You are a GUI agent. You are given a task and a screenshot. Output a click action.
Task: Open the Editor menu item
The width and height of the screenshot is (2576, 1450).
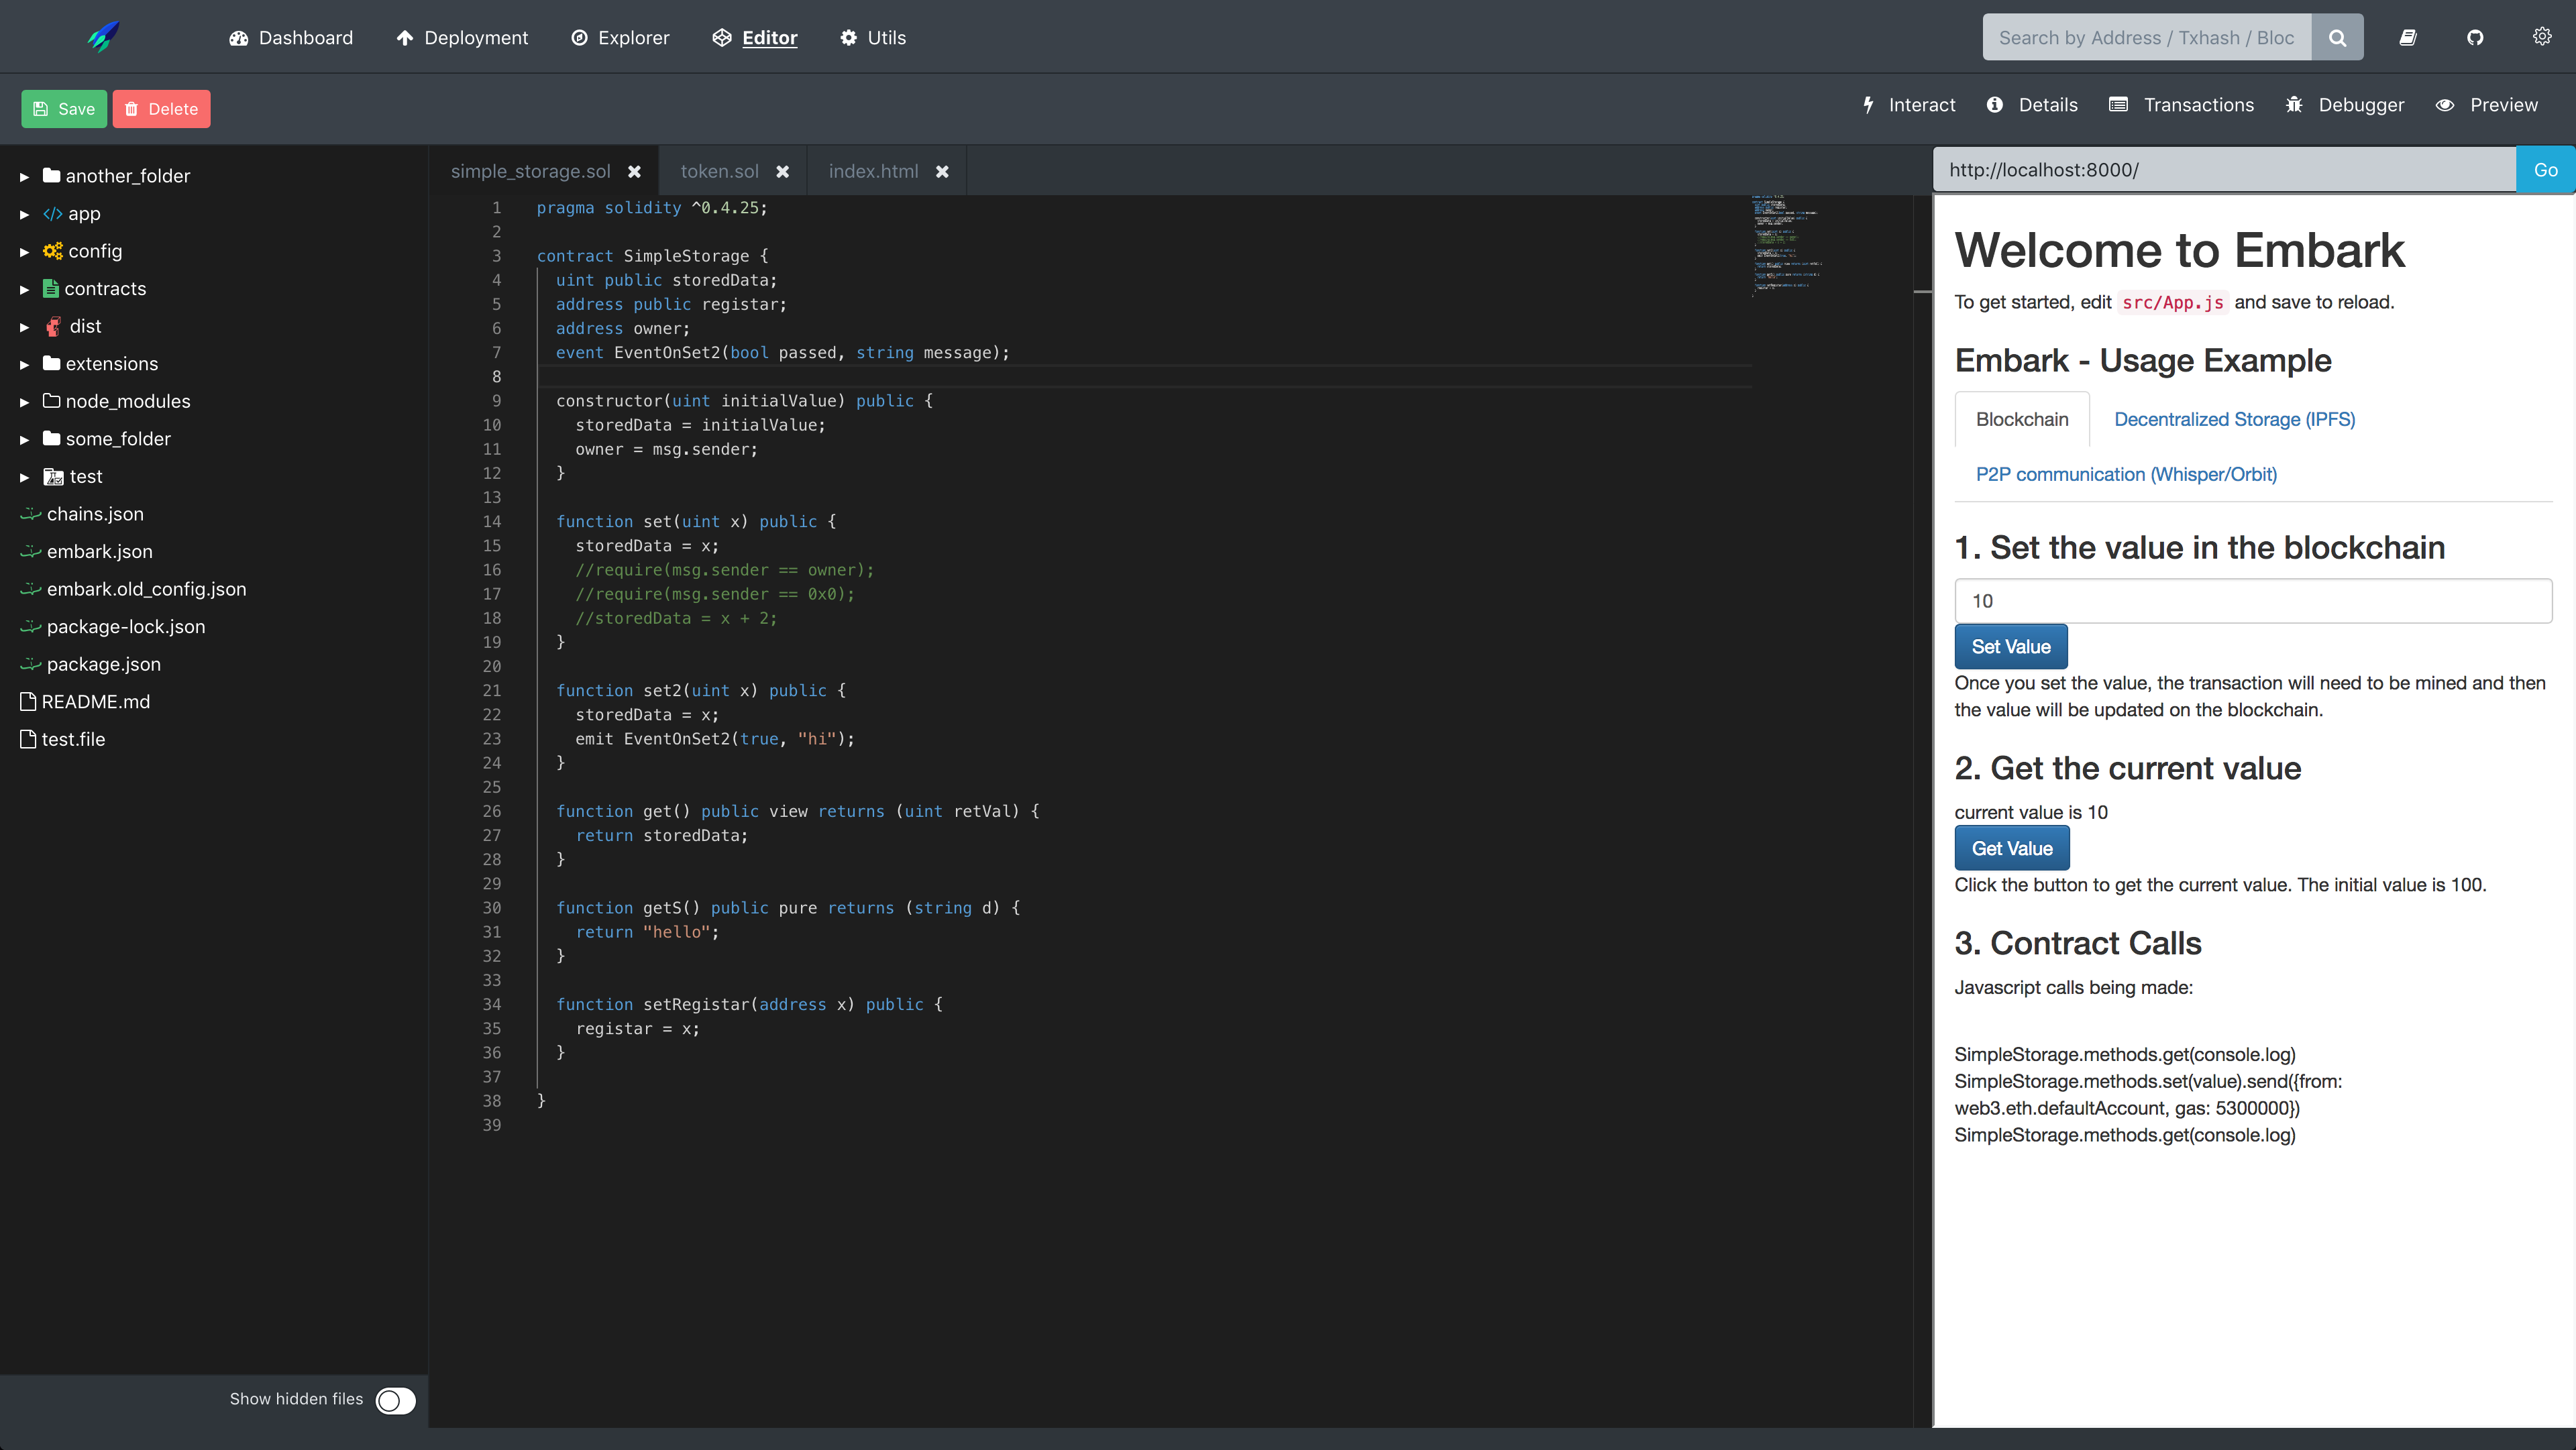pos(755,37)
